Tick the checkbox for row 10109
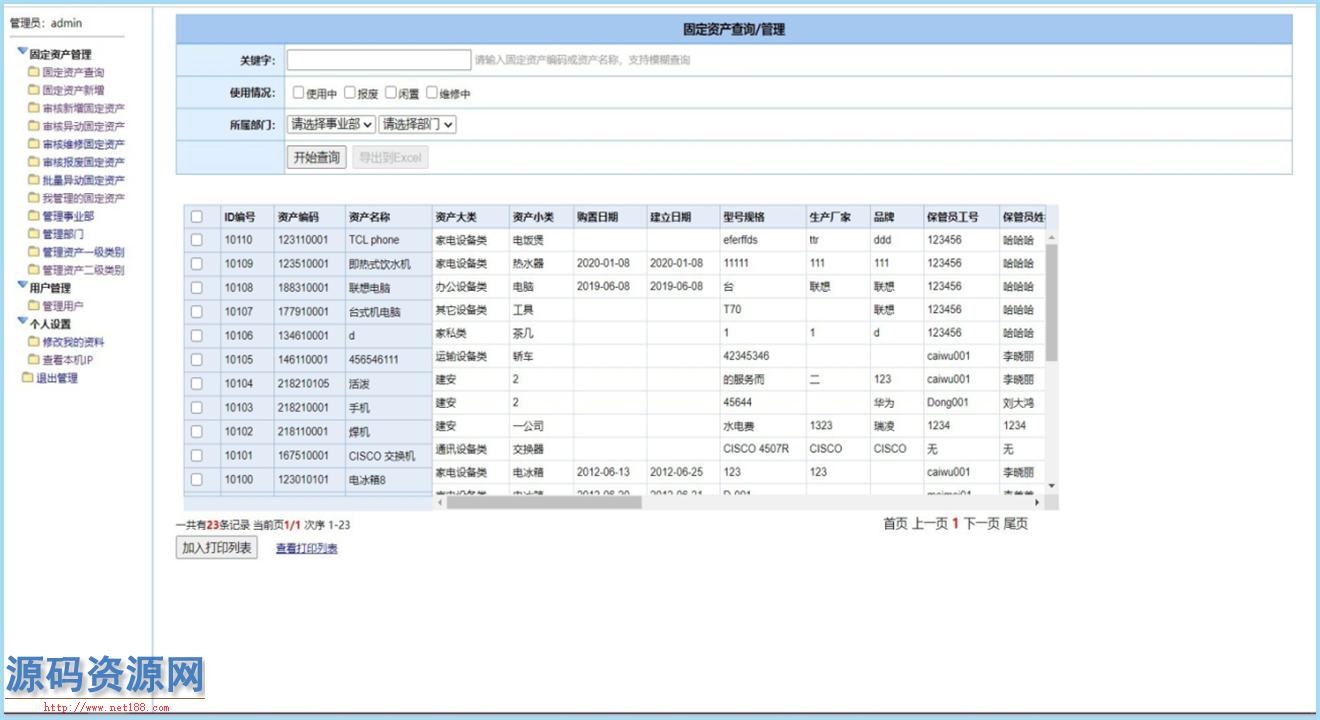This screenshot has height=720, width=1320. [197, 264]
